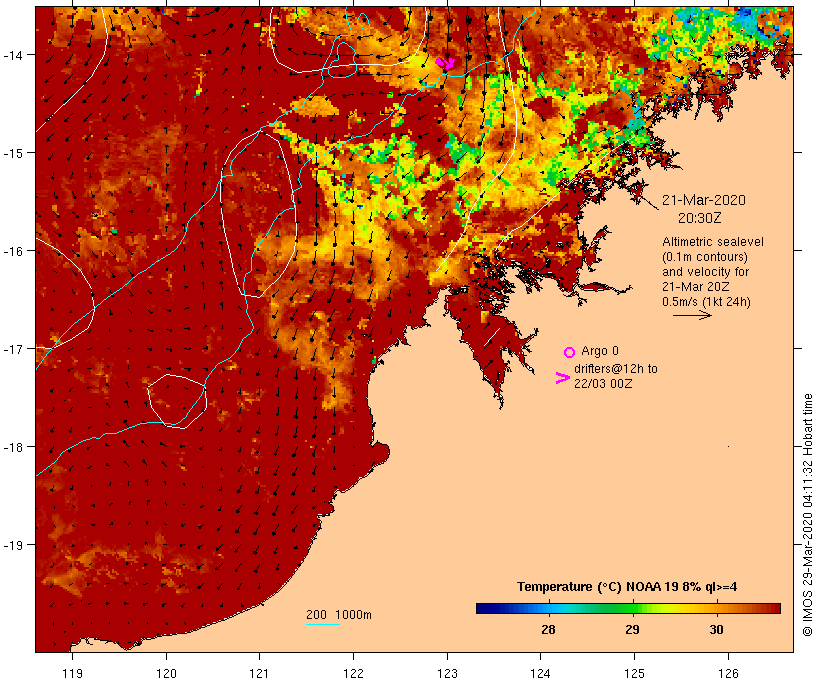Click the cyan 200m isobath legend line
The width and height of the screenshot is (820, 680).
pos(323,624)
